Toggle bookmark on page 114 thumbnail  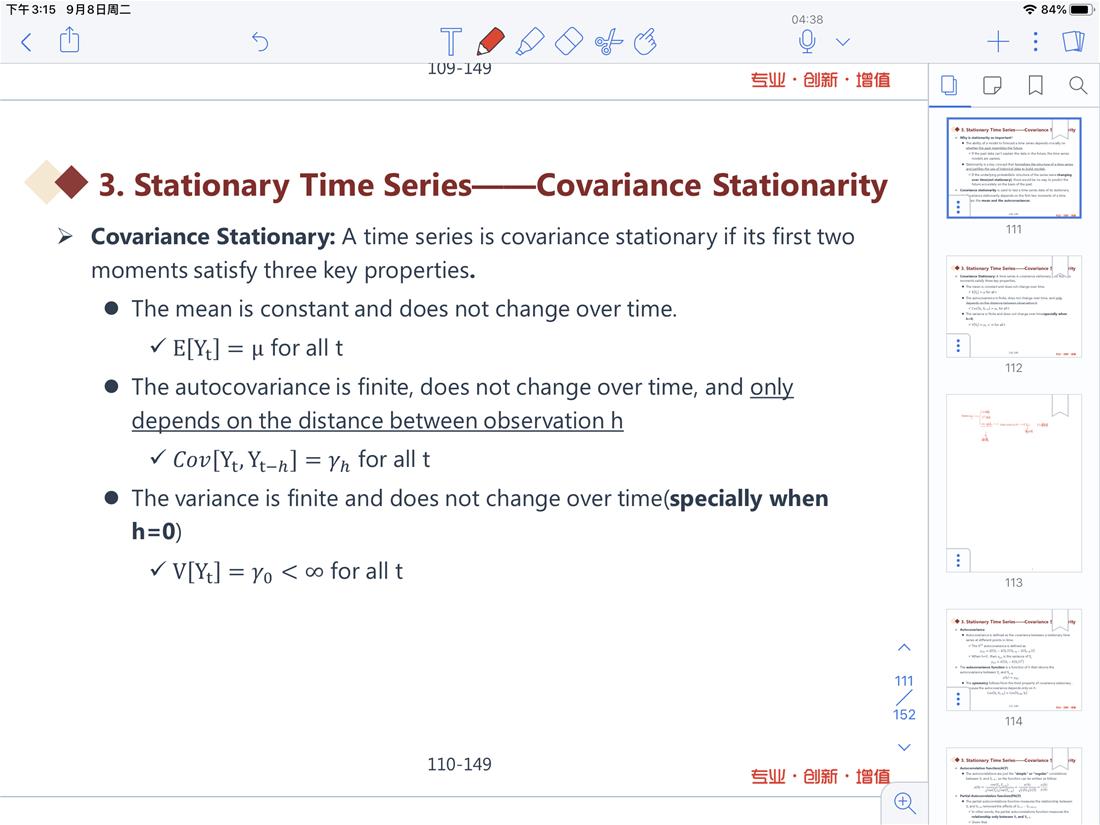[1059, 622]
